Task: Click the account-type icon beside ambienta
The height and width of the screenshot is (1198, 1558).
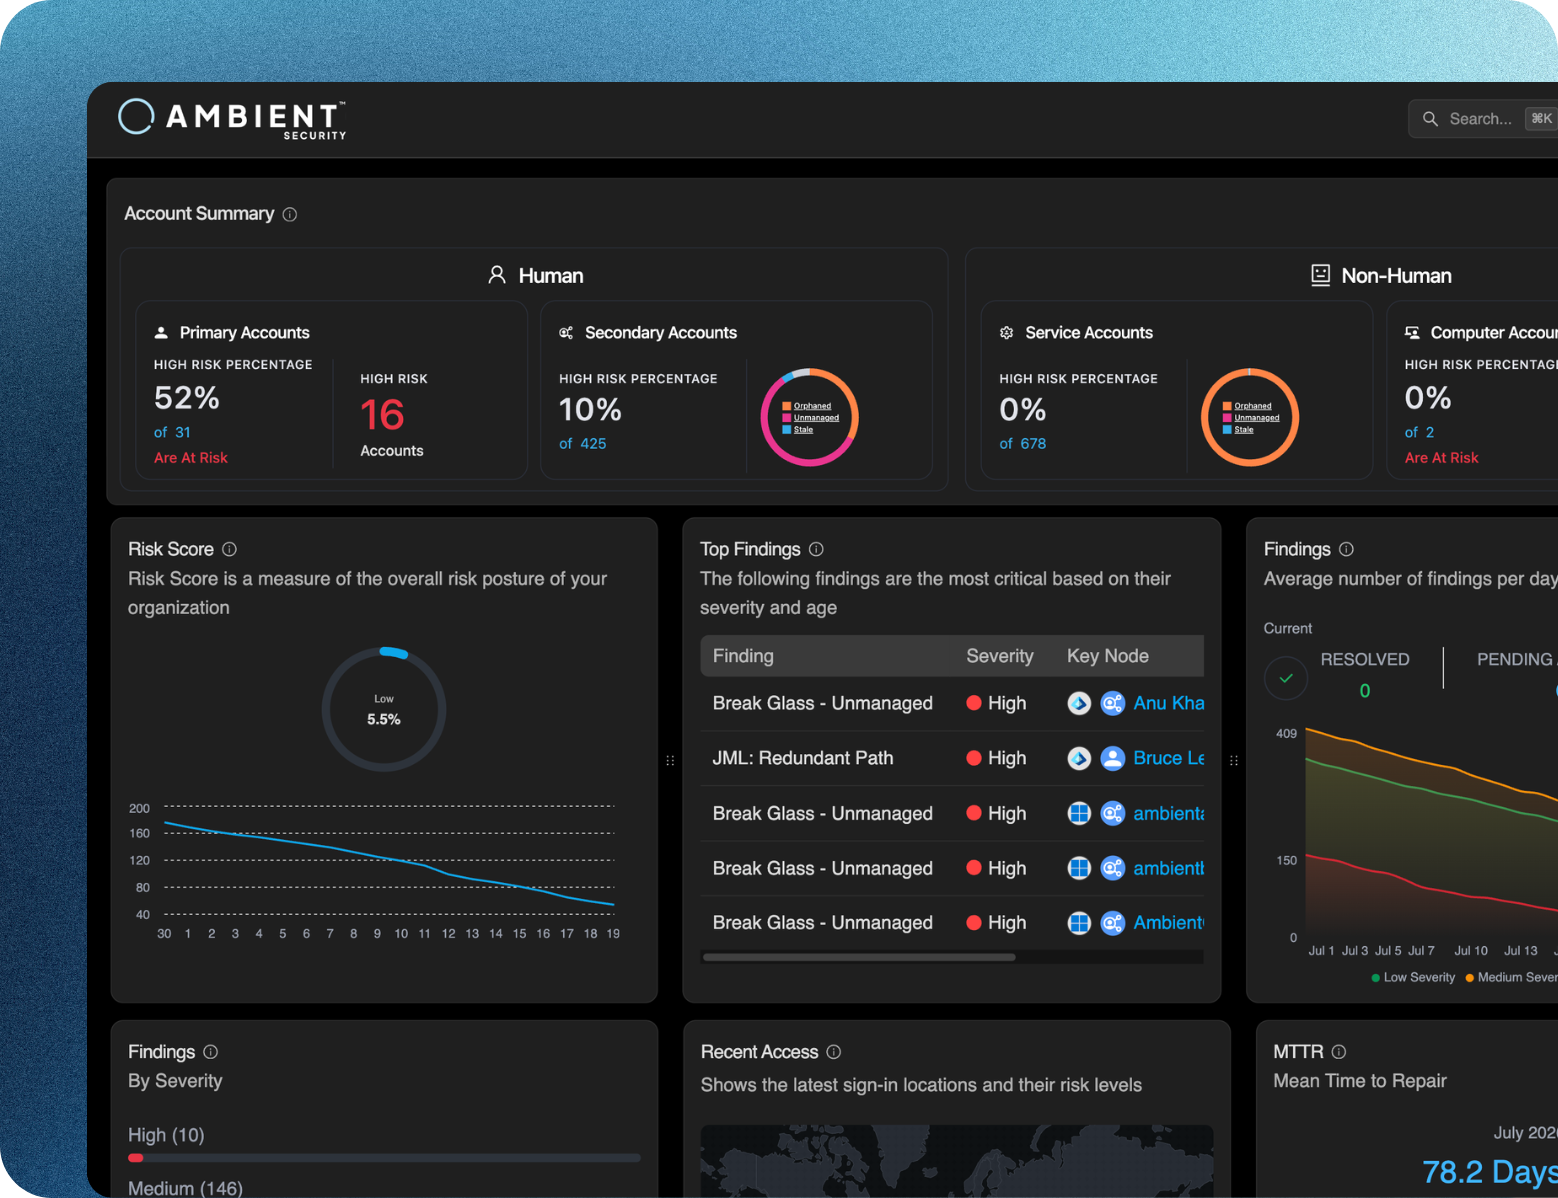Action: pyautogui.click(x=1112, y=814)
